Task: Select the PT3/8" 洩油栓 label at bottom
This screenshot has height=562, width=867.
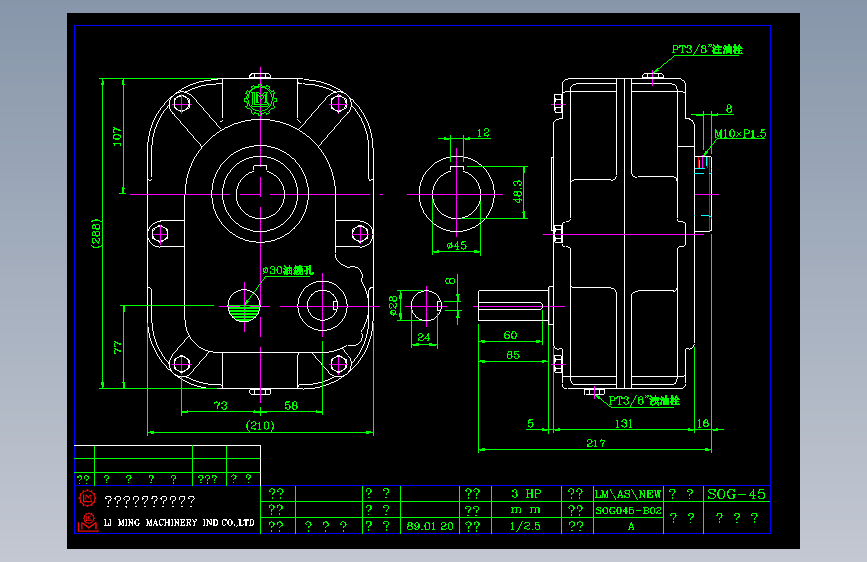Action: (644, 400)
